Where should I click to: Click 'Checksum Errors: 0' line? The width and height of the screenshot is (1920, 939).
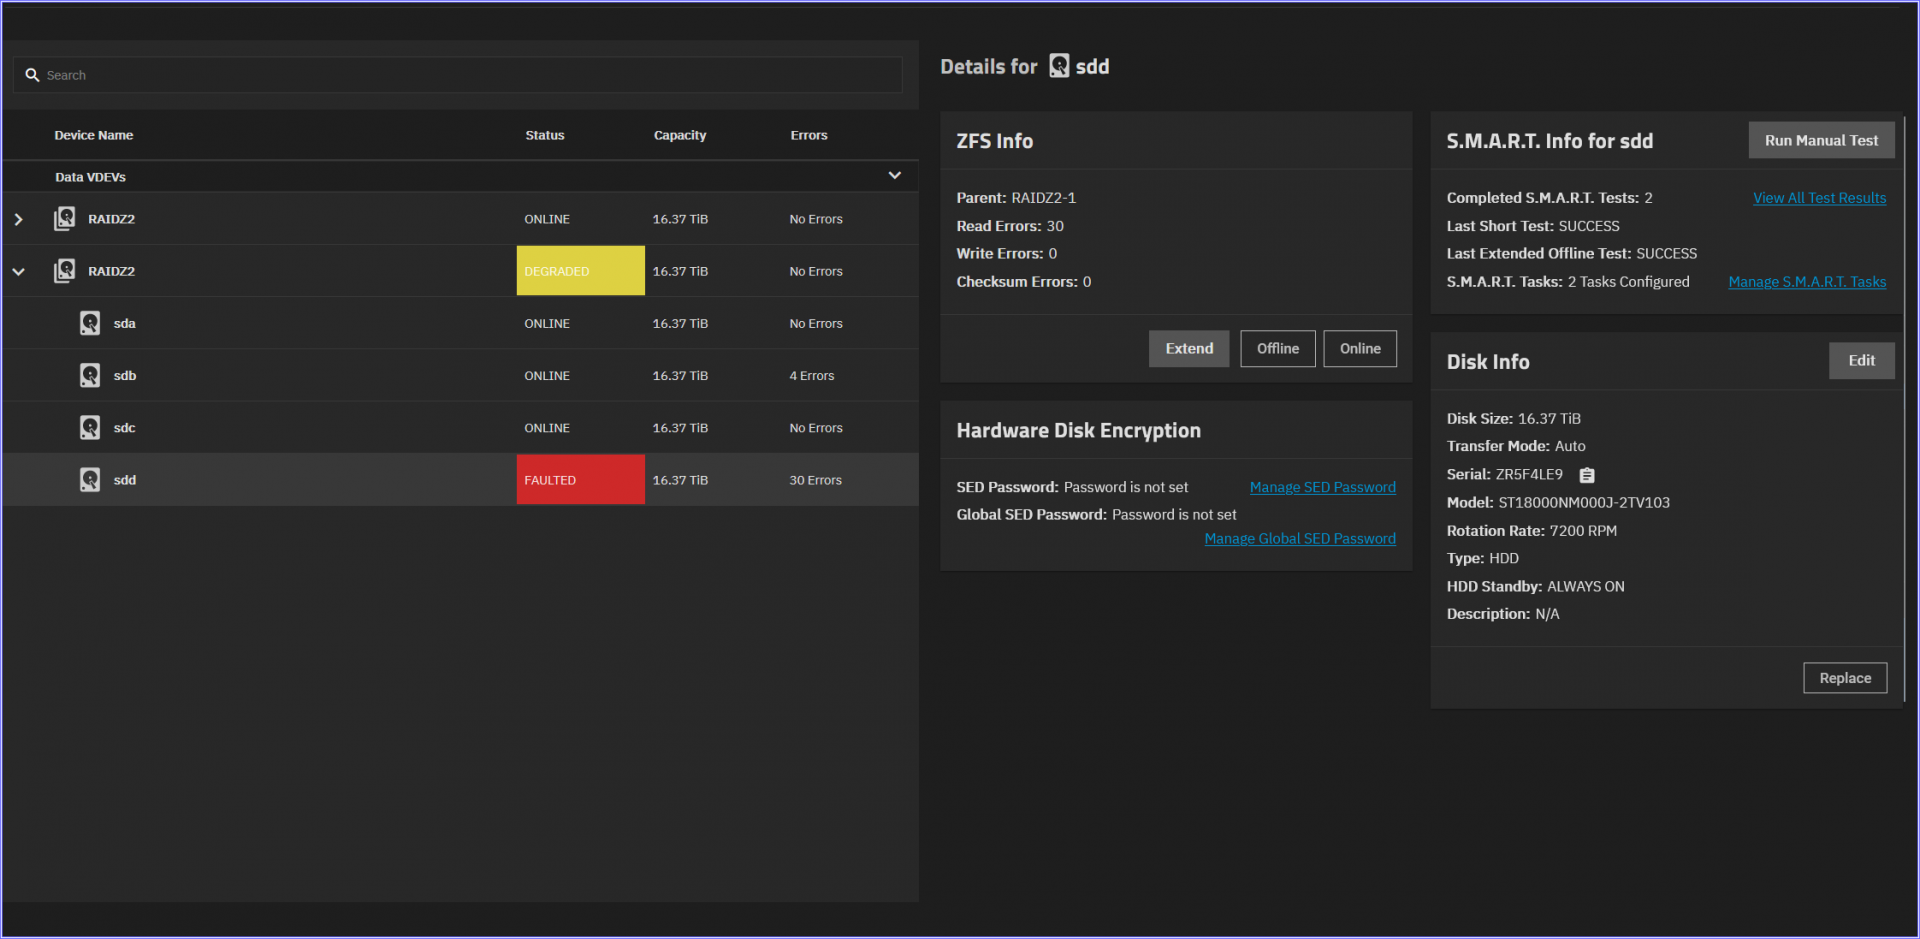coord(1023,282)
